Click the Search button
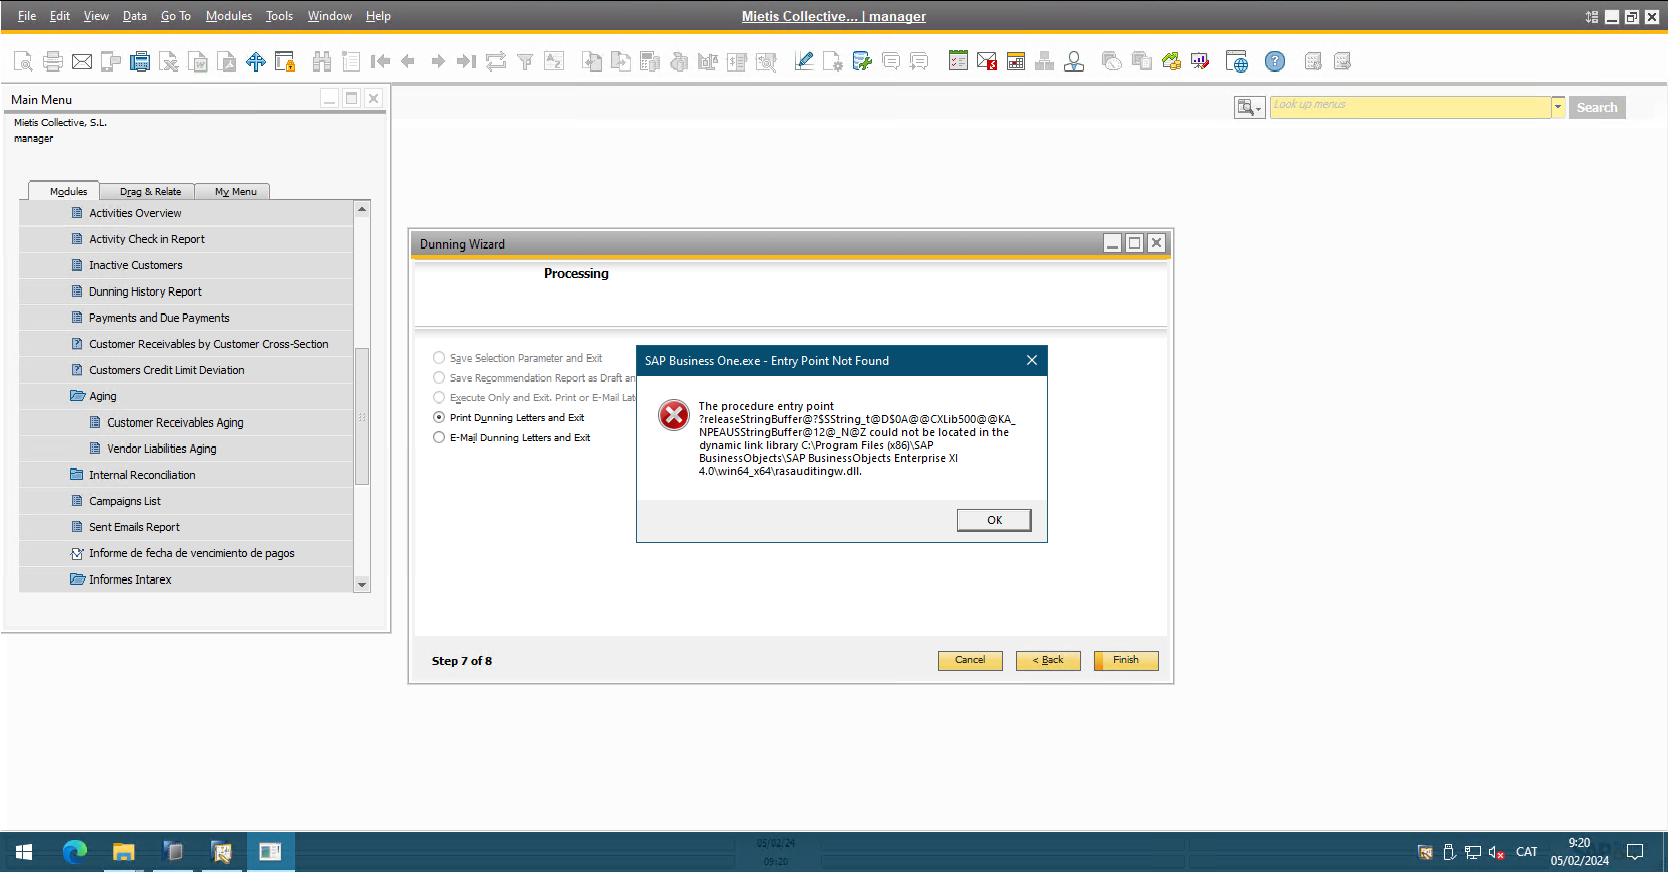Screen dimensions: 1668x872 pyautogui.click(x=1597, y=107)
